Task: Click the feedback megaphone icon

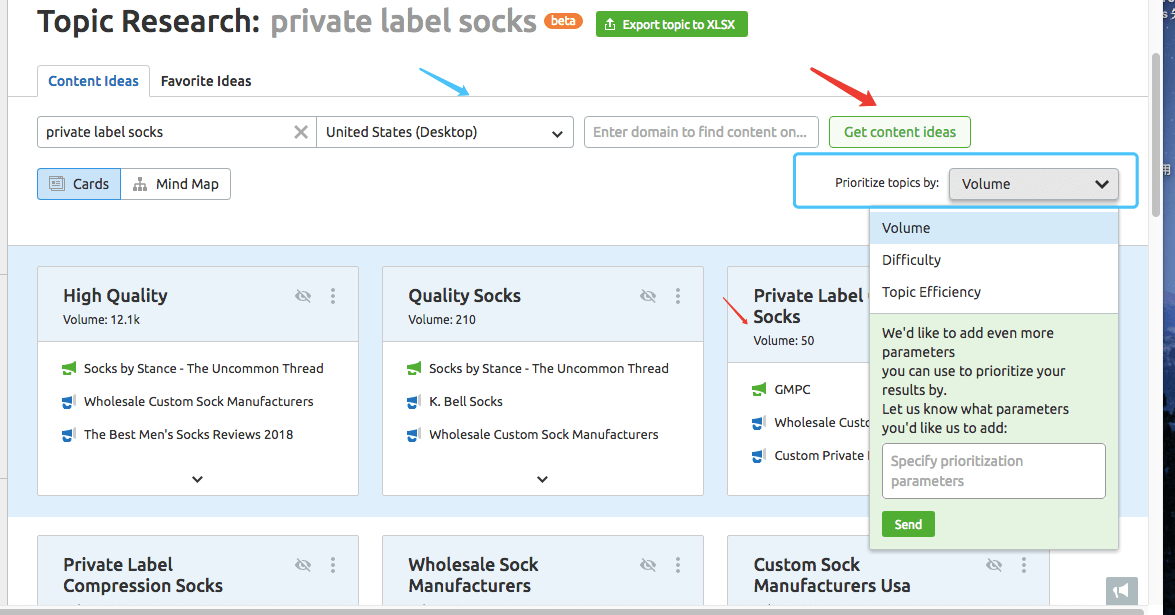Action: [x=1122, y=591]
